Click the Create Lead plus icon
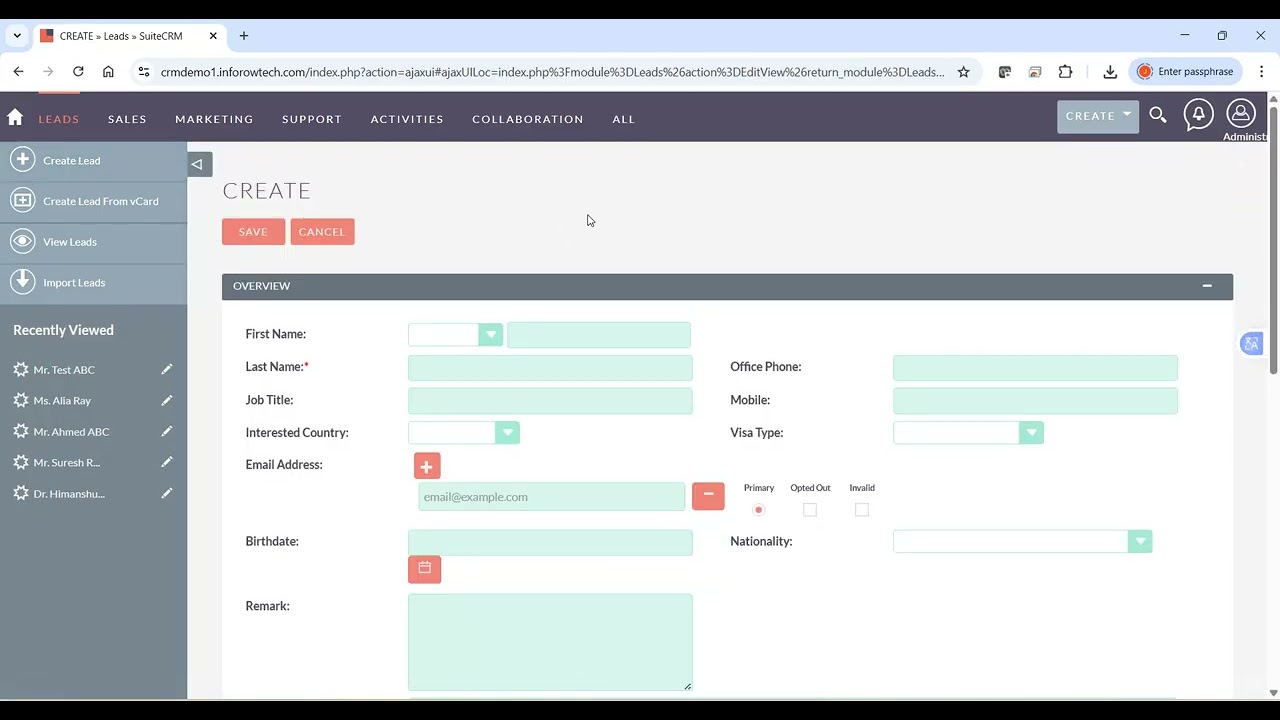This screenshot has width=1280, height=720. click(x=22, y=160)
